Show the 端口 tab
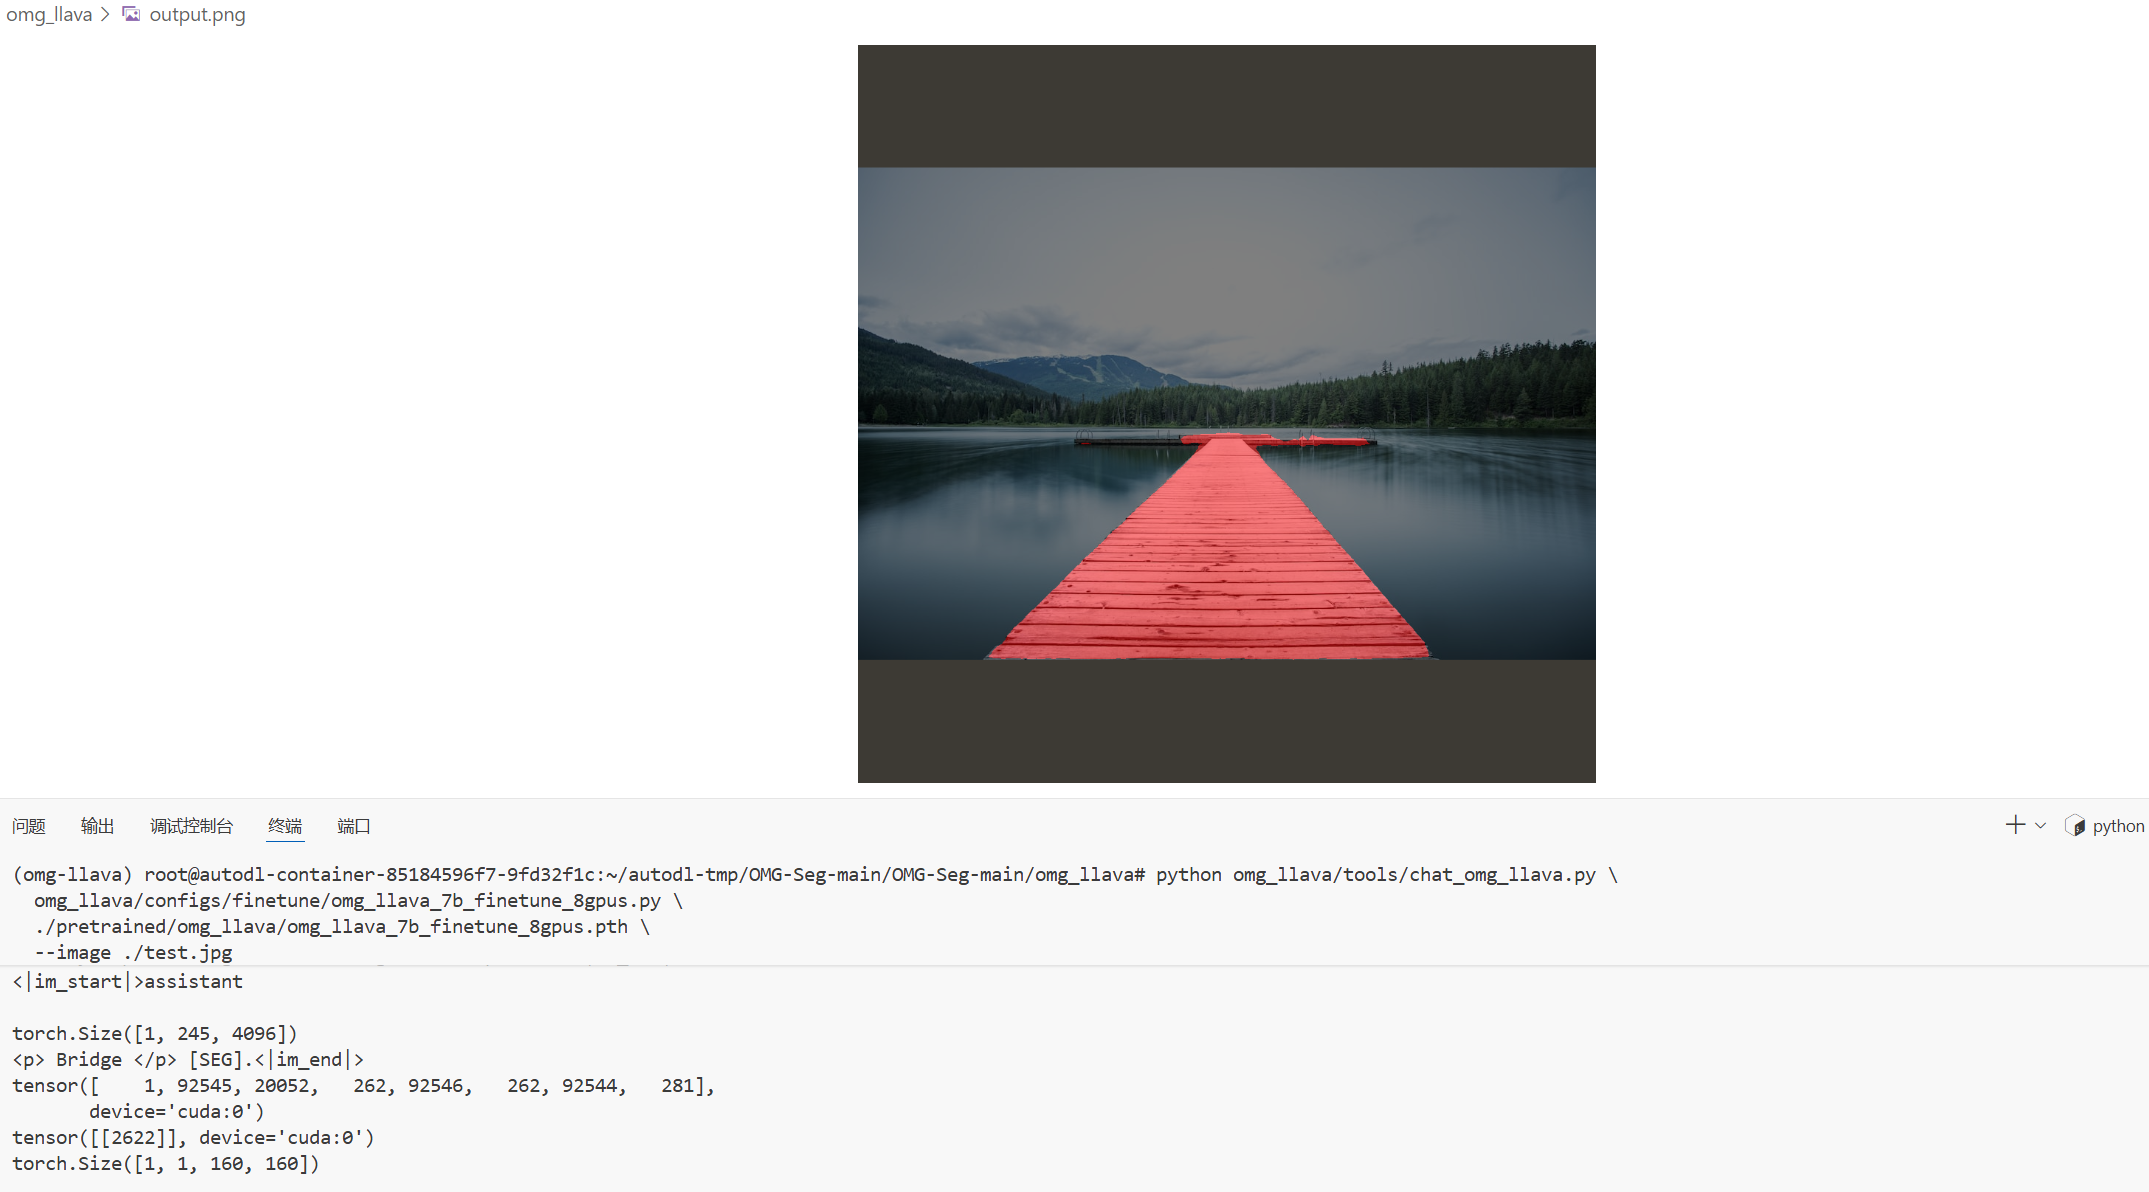This screenshot has width=2149, height=1192. (x=354, y=826)
